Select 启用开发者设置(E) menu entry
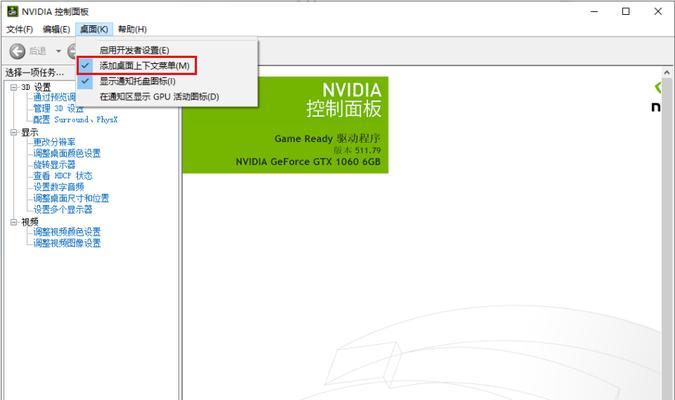This screenshot has width=675, height=400. pos(167,50)
